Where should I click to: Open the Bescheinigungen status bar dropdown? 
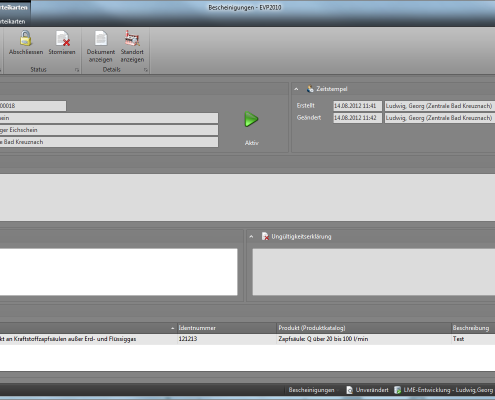pyautogui.click(x=338, y=390)
